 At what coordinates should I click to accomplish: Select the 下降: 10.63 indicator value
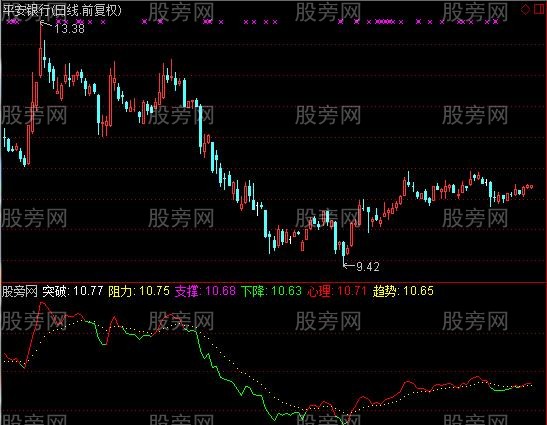click(271, 291)
